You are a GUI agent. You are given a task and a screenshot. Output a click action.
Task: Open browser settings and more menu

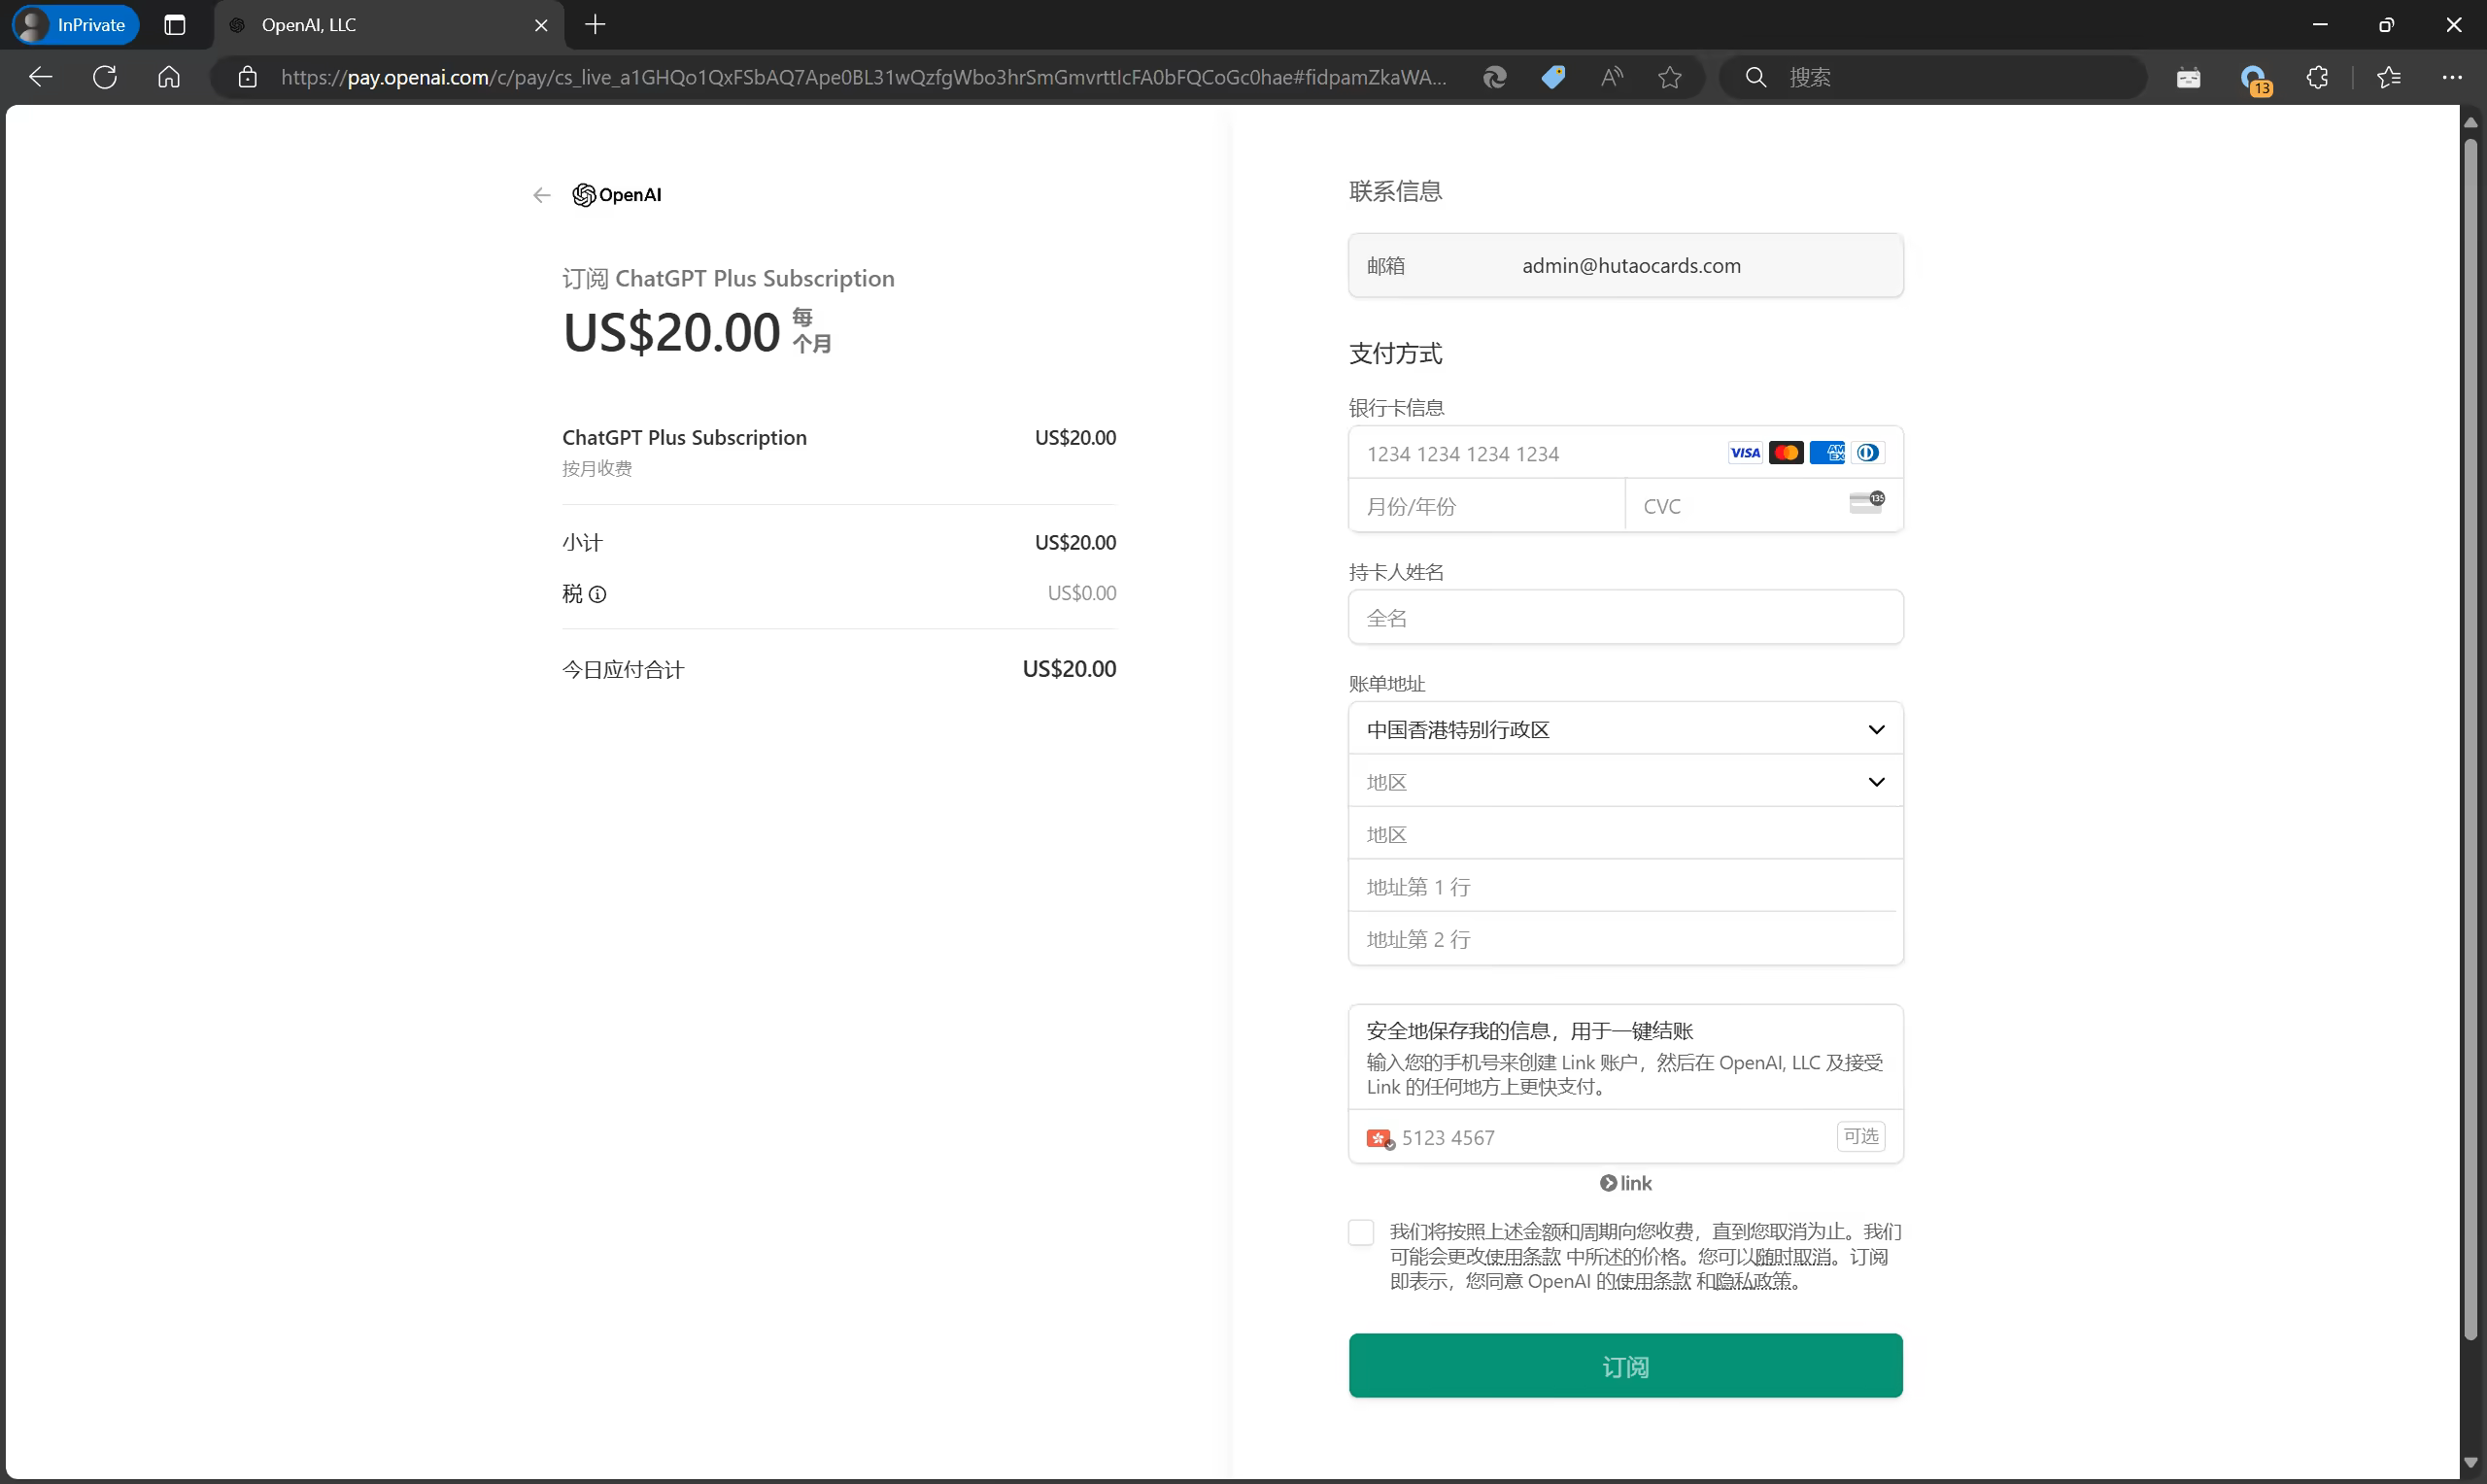pyautogui.click(x=2452, y=77)
